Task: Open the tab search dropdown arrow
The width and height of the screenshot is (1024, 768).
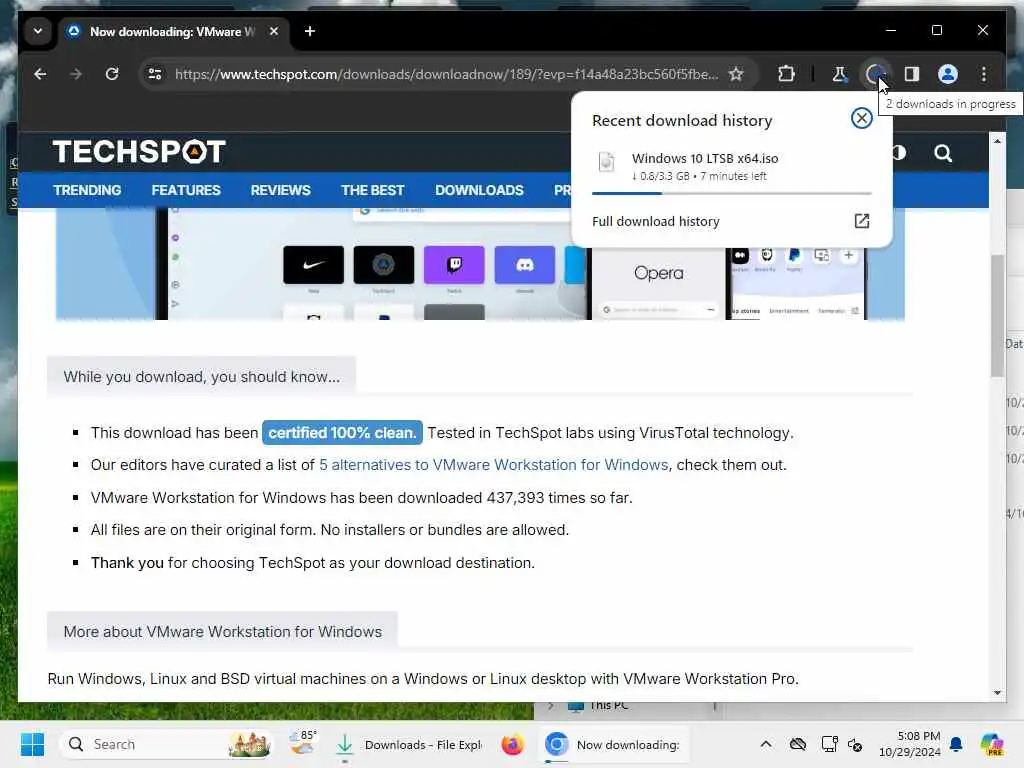Action: [x=38, y=31]
